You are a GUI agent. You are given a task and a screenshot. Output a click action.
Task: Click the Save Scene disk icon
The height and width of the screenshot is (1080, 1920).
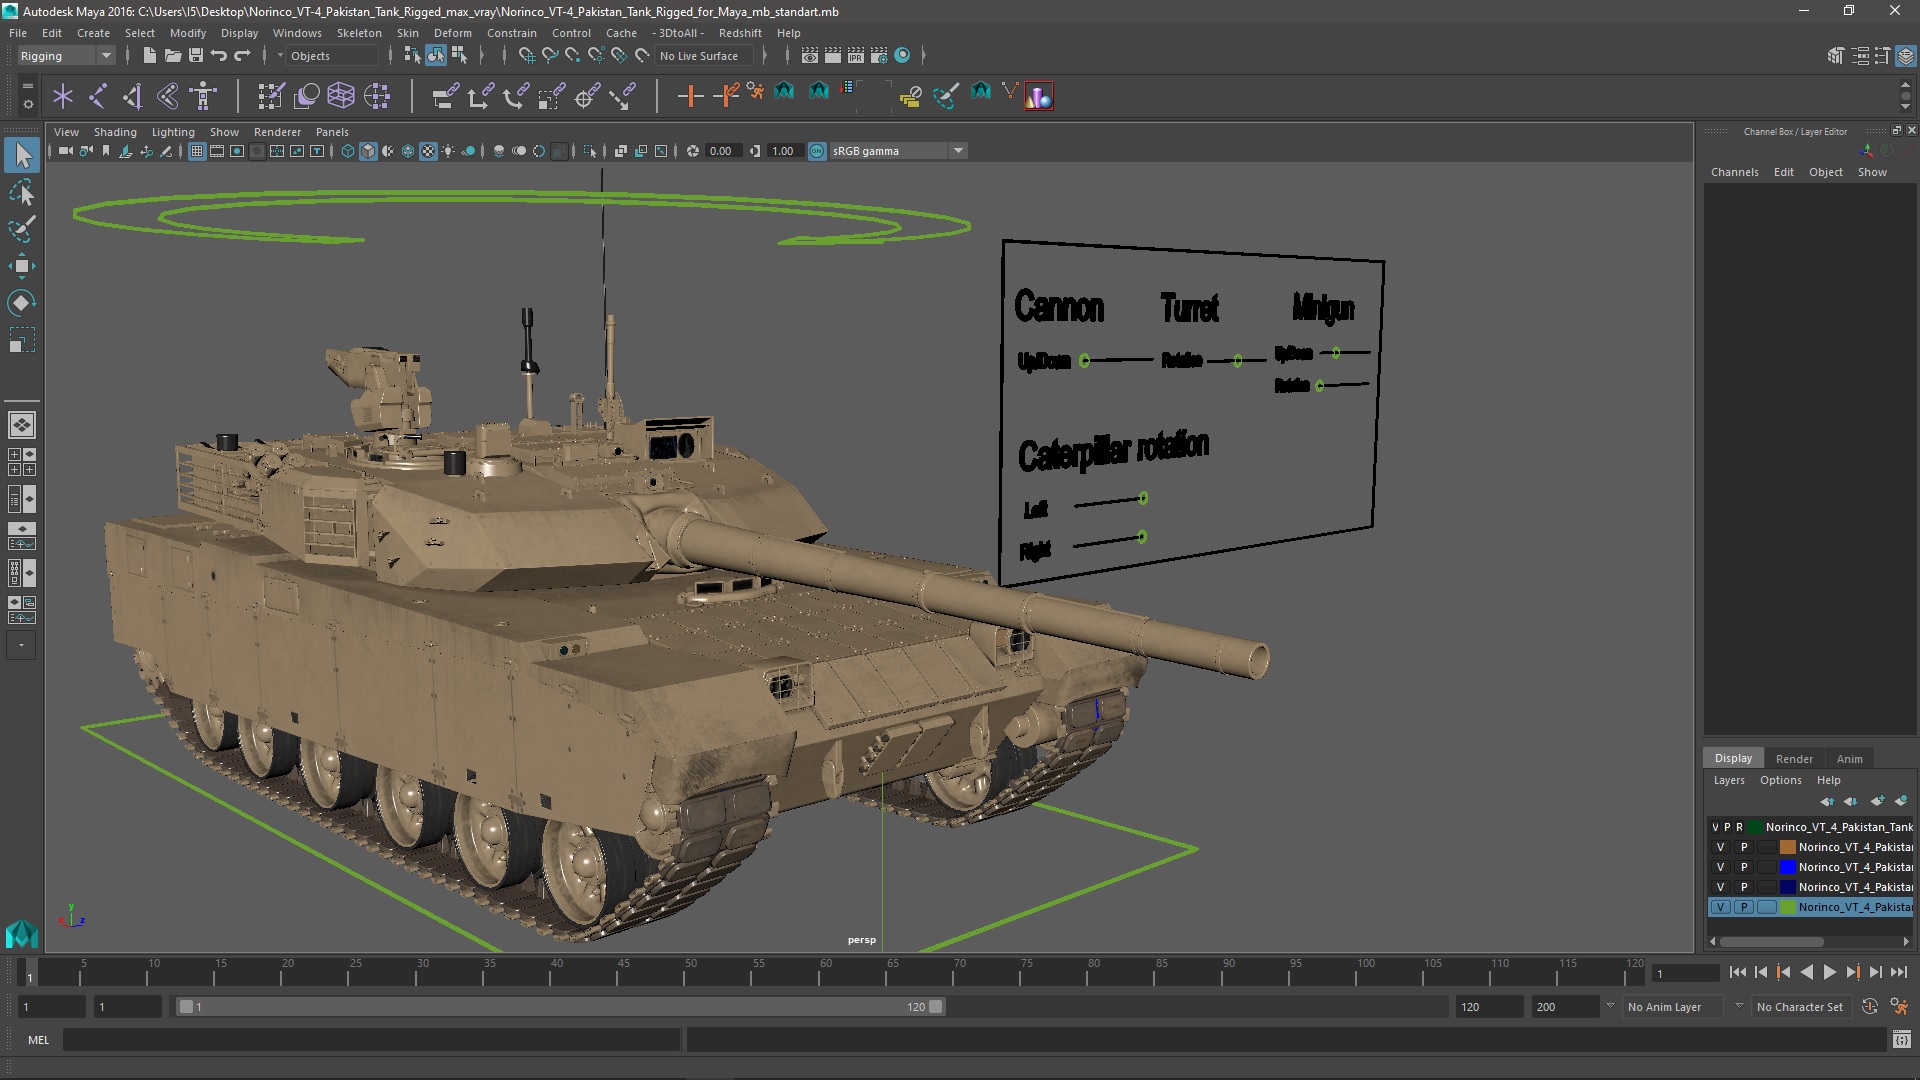coord(196,56)
